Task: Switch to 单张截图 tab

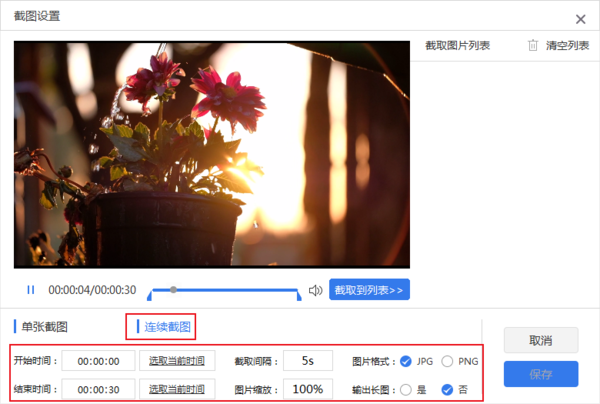Action: click(44, 326)
